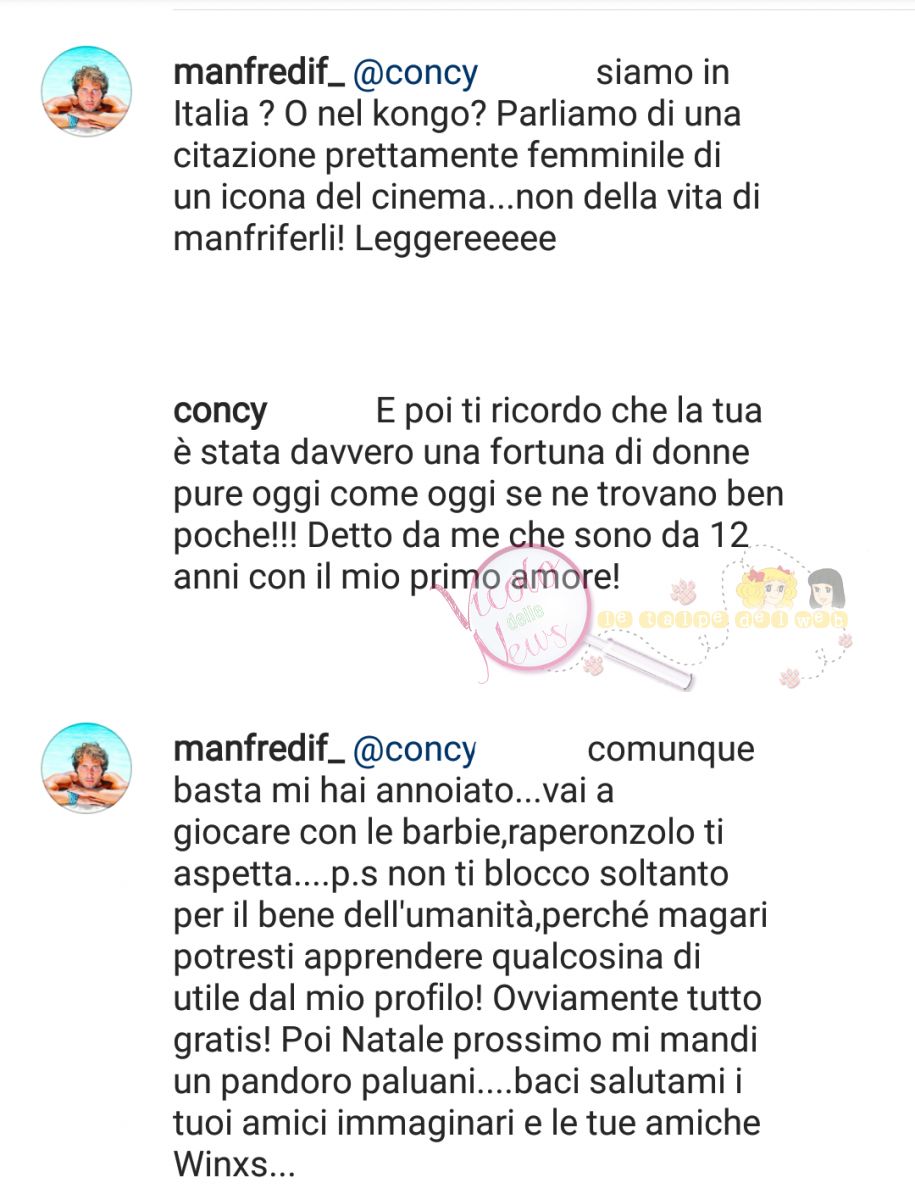This screenshot has height=1200, width=915.
Task: Open manfredif_ profile picture in top comment
Action: click(x=86, y=92)
